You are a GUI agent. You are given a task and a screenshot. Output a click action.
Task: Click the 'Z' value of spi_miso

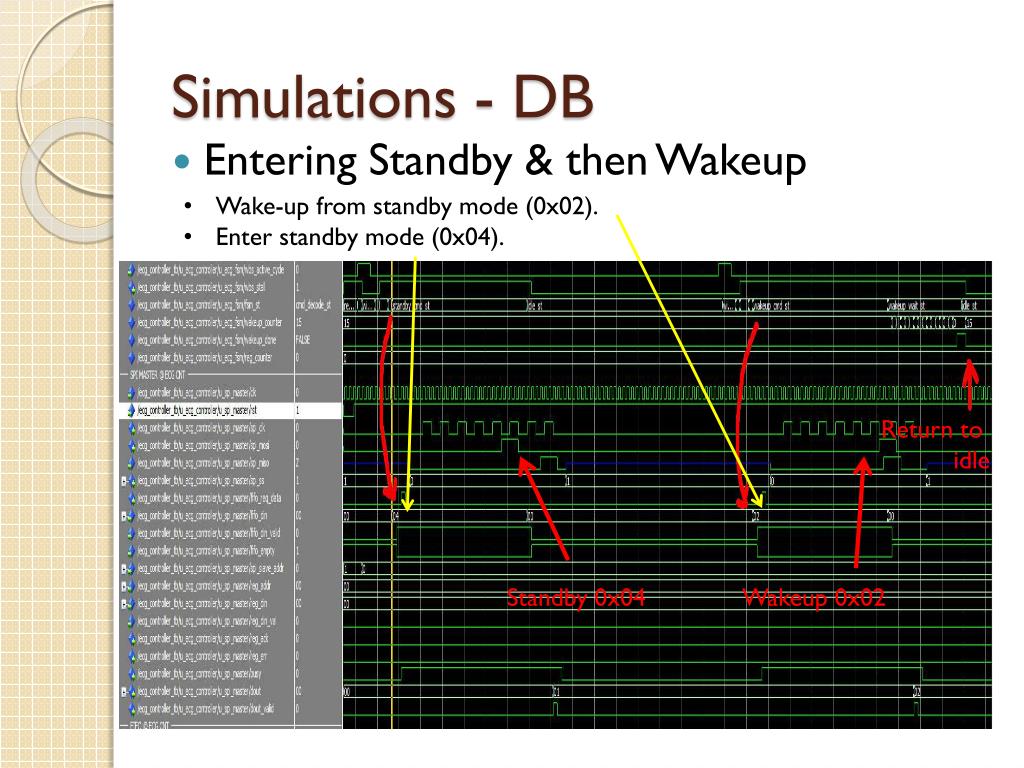298,464
